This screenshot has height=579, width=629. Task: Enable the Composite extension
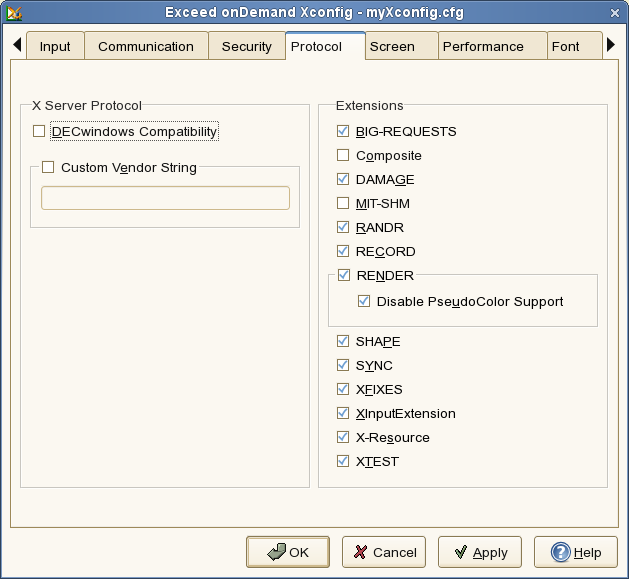coord(343,156)
